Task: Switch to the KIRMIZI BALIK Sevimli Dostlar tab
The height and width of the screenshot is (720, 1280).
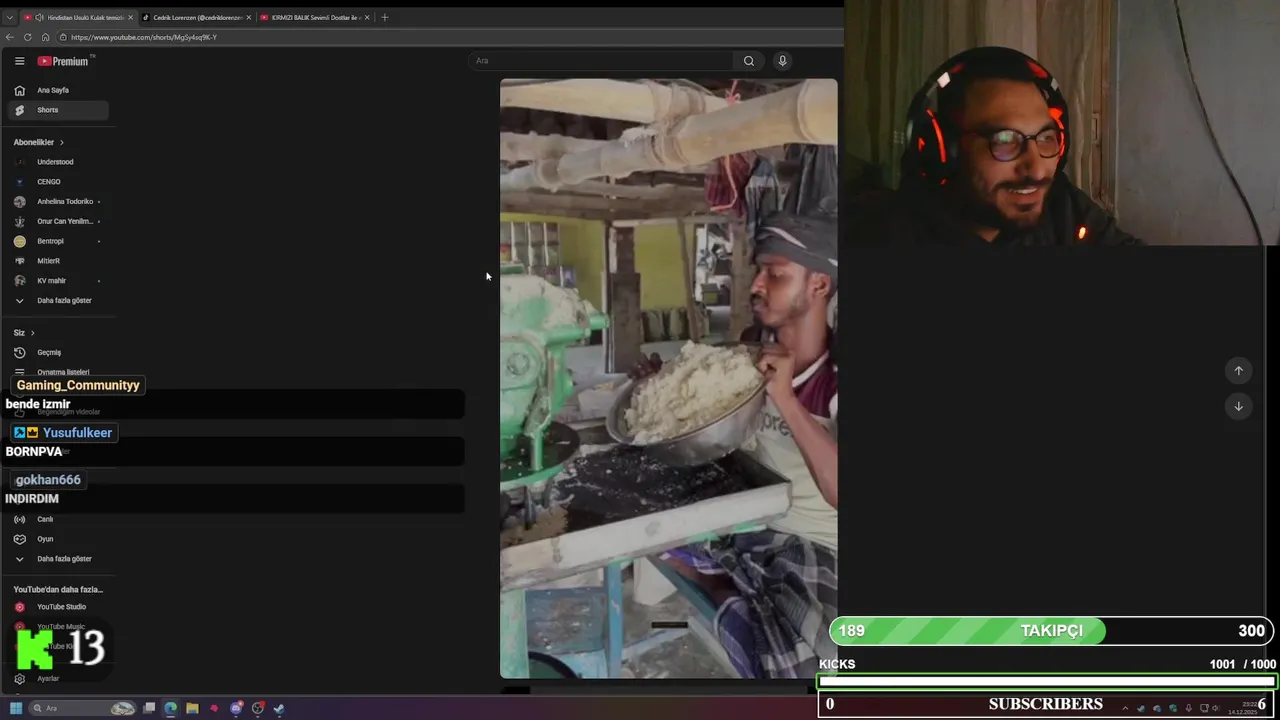Action: (x=315, y=17)
